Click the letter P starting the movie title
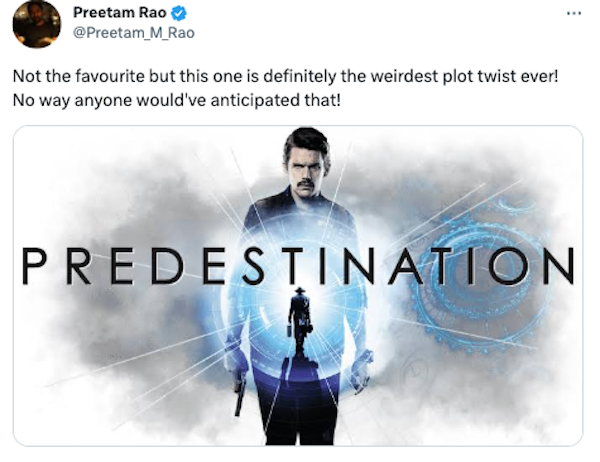 pos(36,265)
